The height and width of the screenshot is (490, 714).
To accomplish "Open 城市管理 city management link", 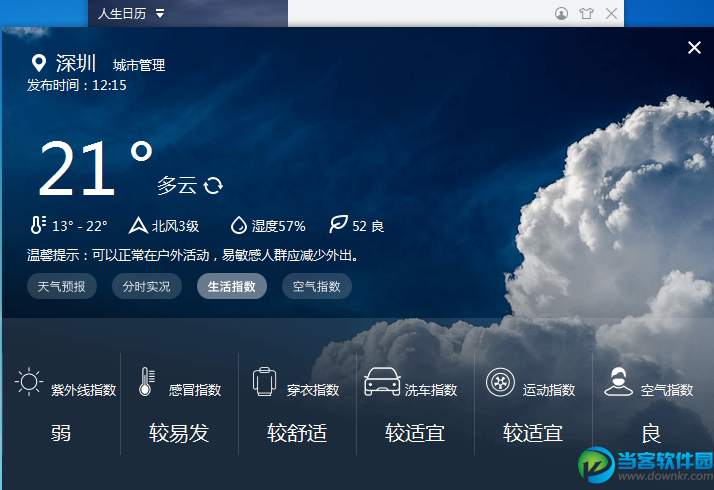I will [139, 66].
